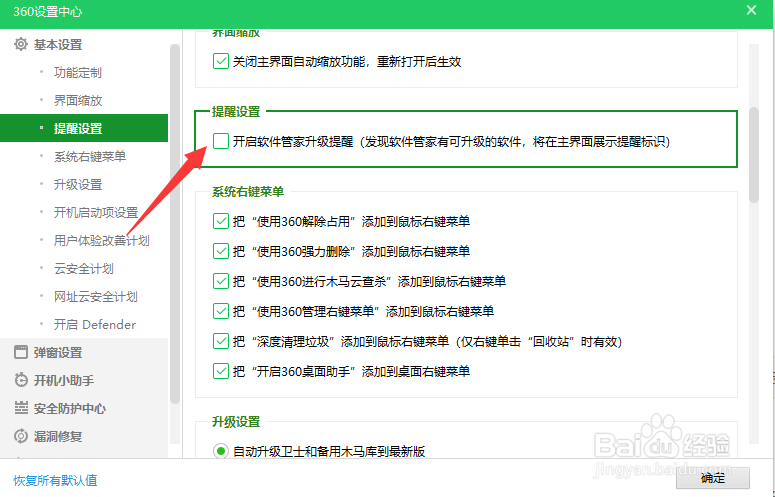Uncheck 使用360管理右键菜单 option
775x497 pixels.
click(x=220, y=311)
